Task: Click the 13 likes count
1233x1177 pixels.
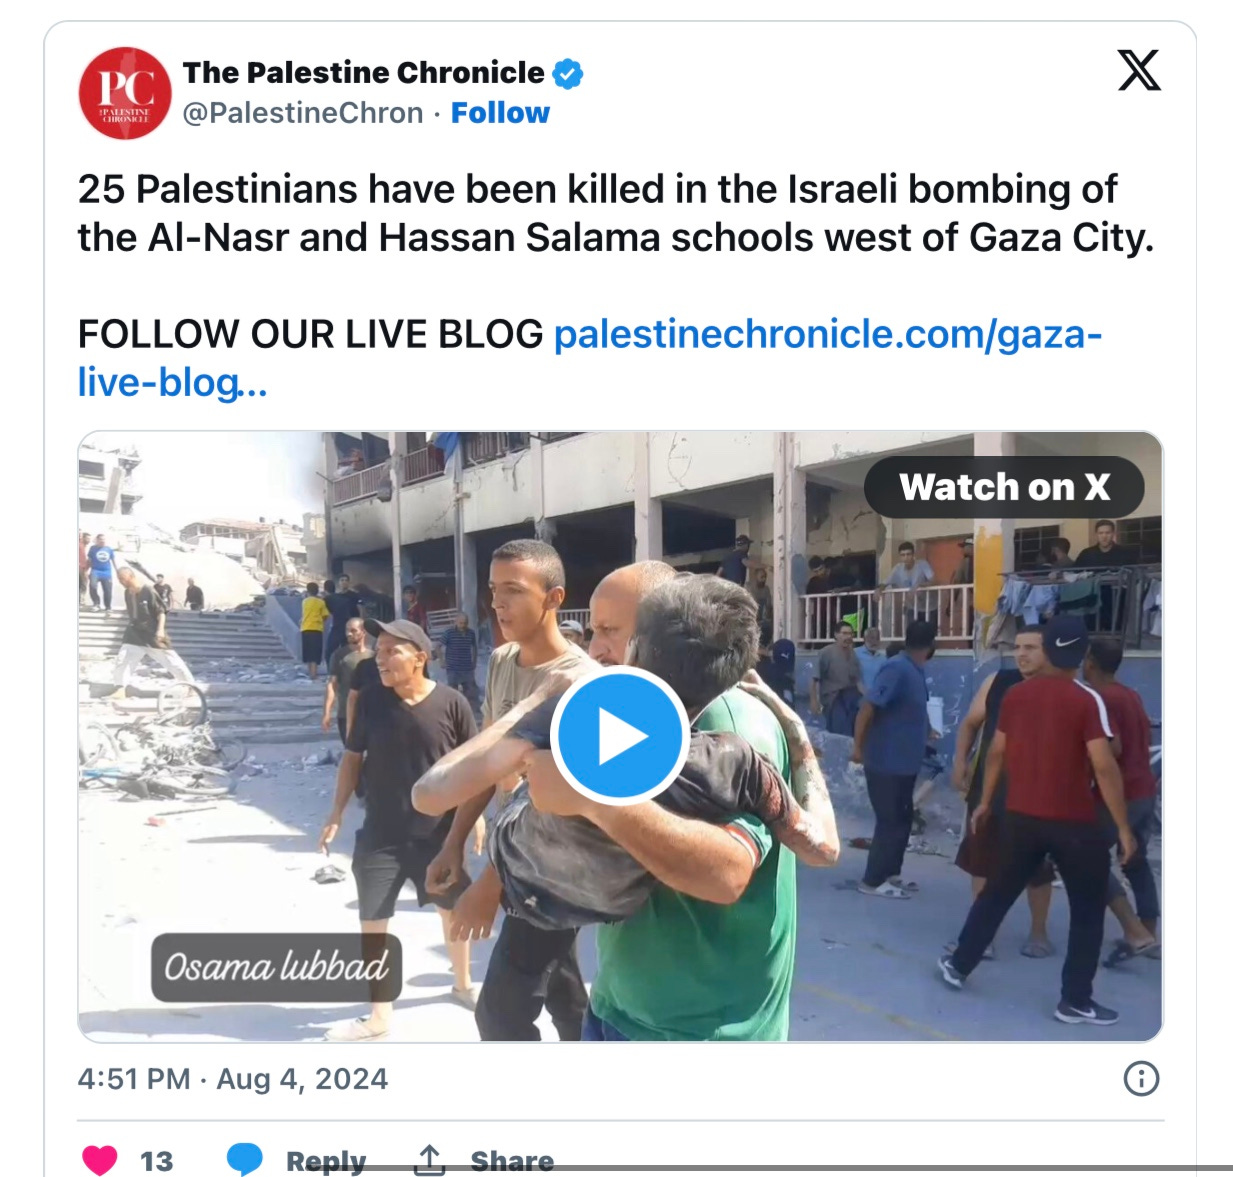Action: 157,1161
